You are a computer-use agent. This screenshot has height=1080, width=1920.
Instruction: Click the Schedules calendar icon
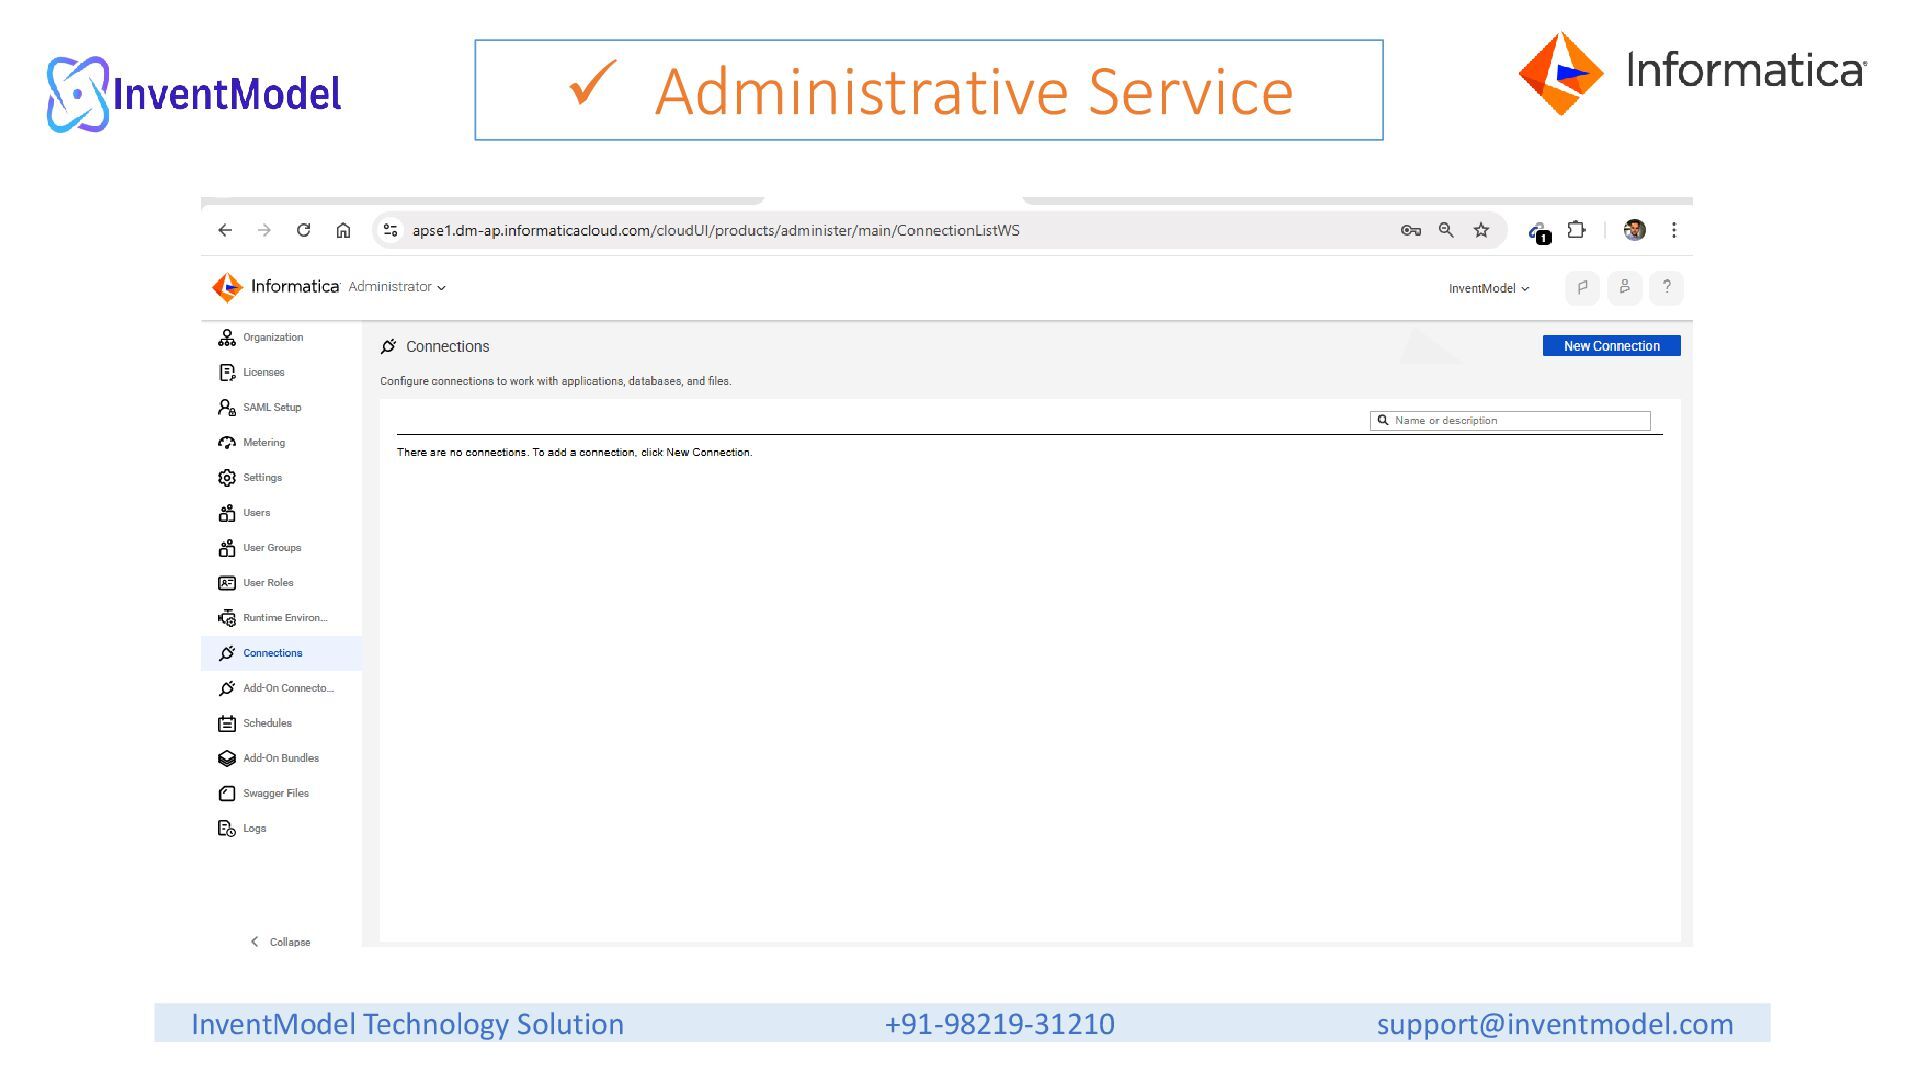click(x=227, y=723)
